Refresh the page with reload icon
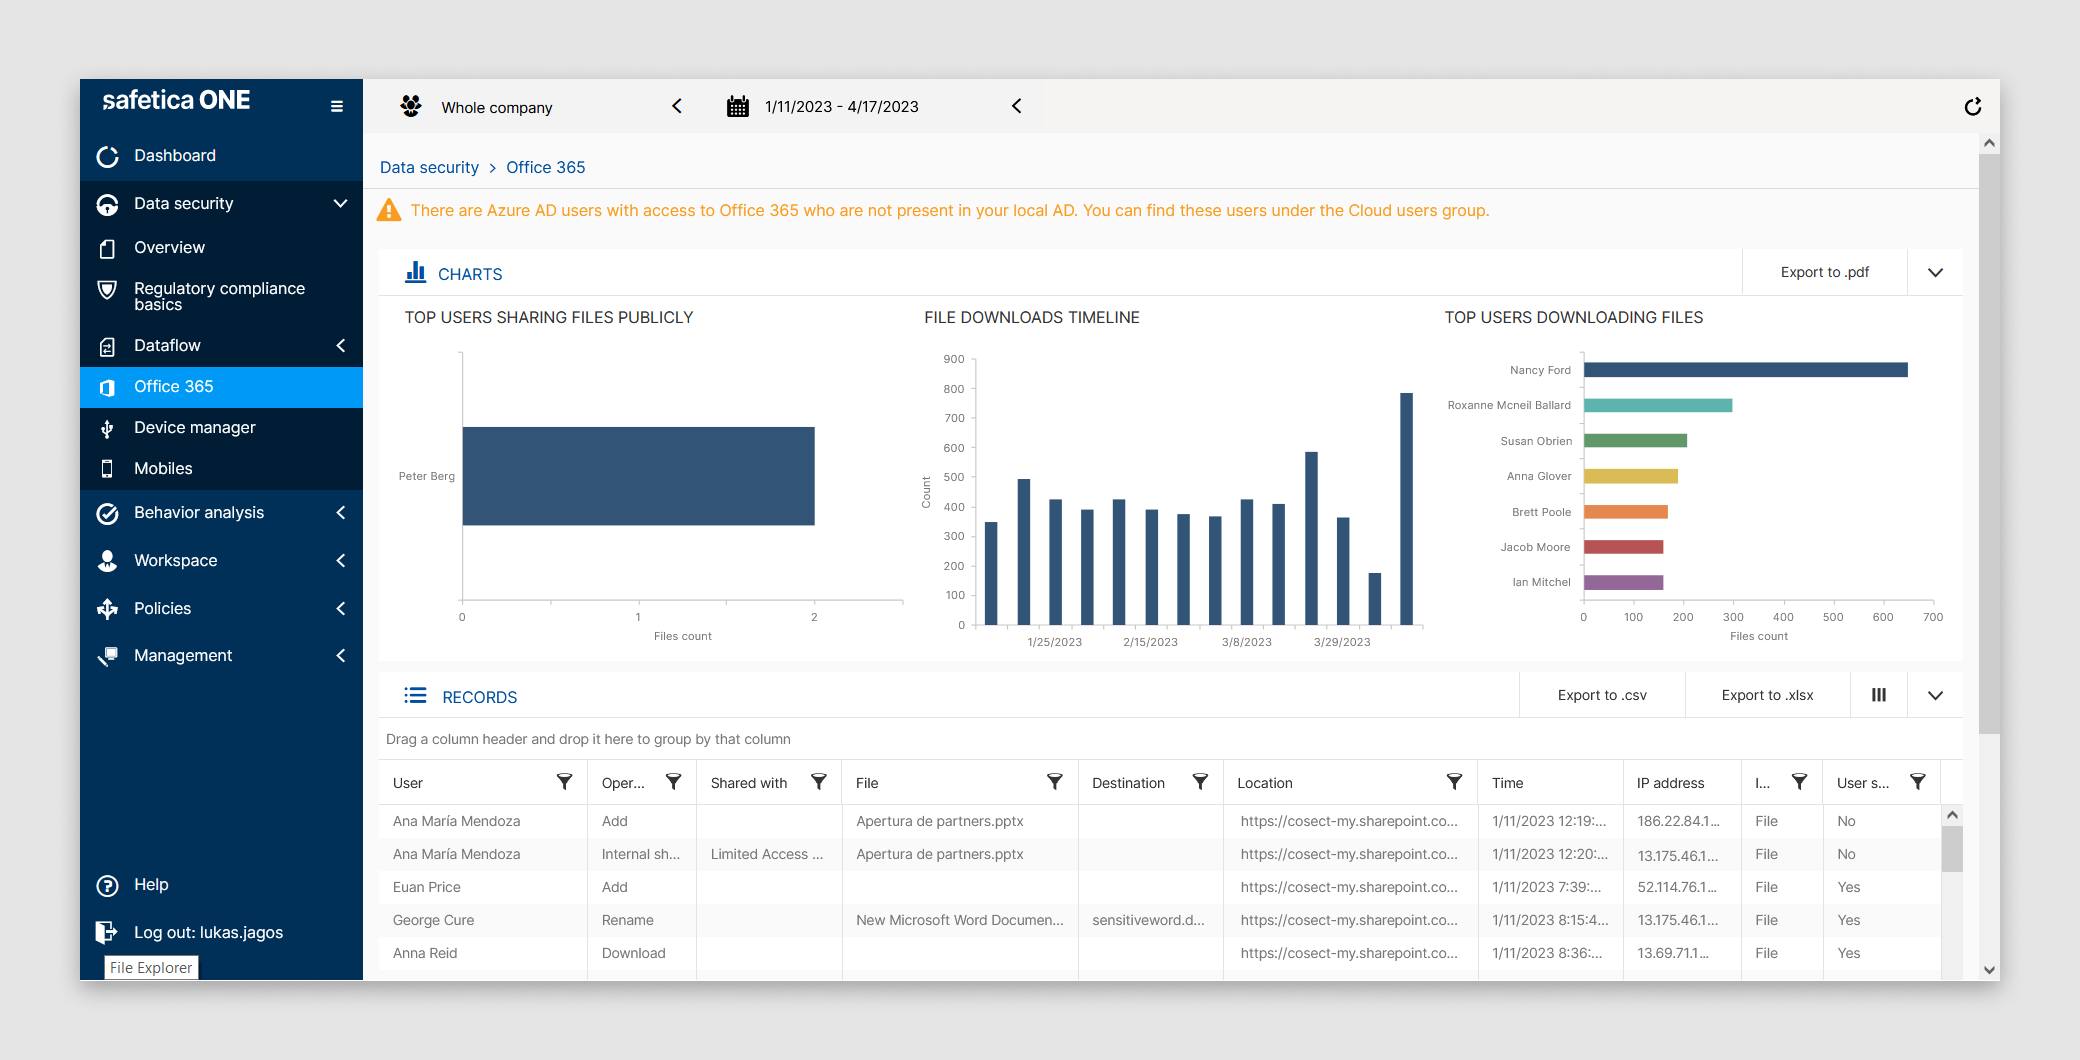 [1973, 106]
